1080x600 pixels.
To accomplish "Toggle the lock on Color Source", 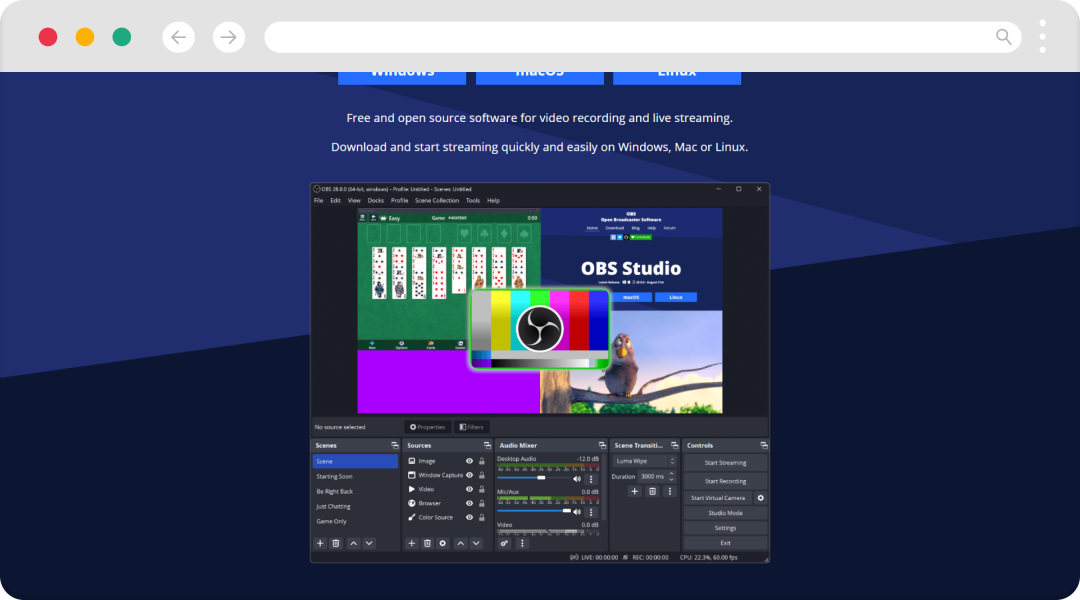I will click(482, 517).
